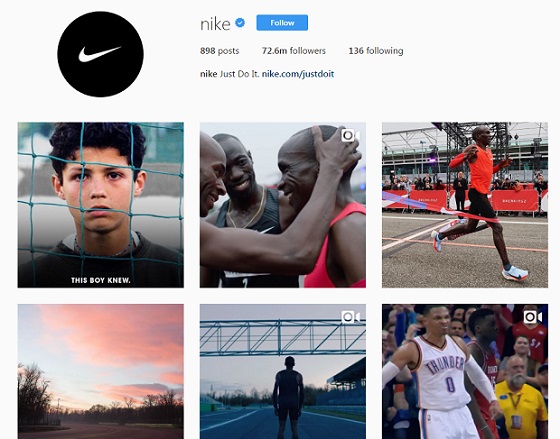Open the runner silhouette on track video

tap(282, 371)
